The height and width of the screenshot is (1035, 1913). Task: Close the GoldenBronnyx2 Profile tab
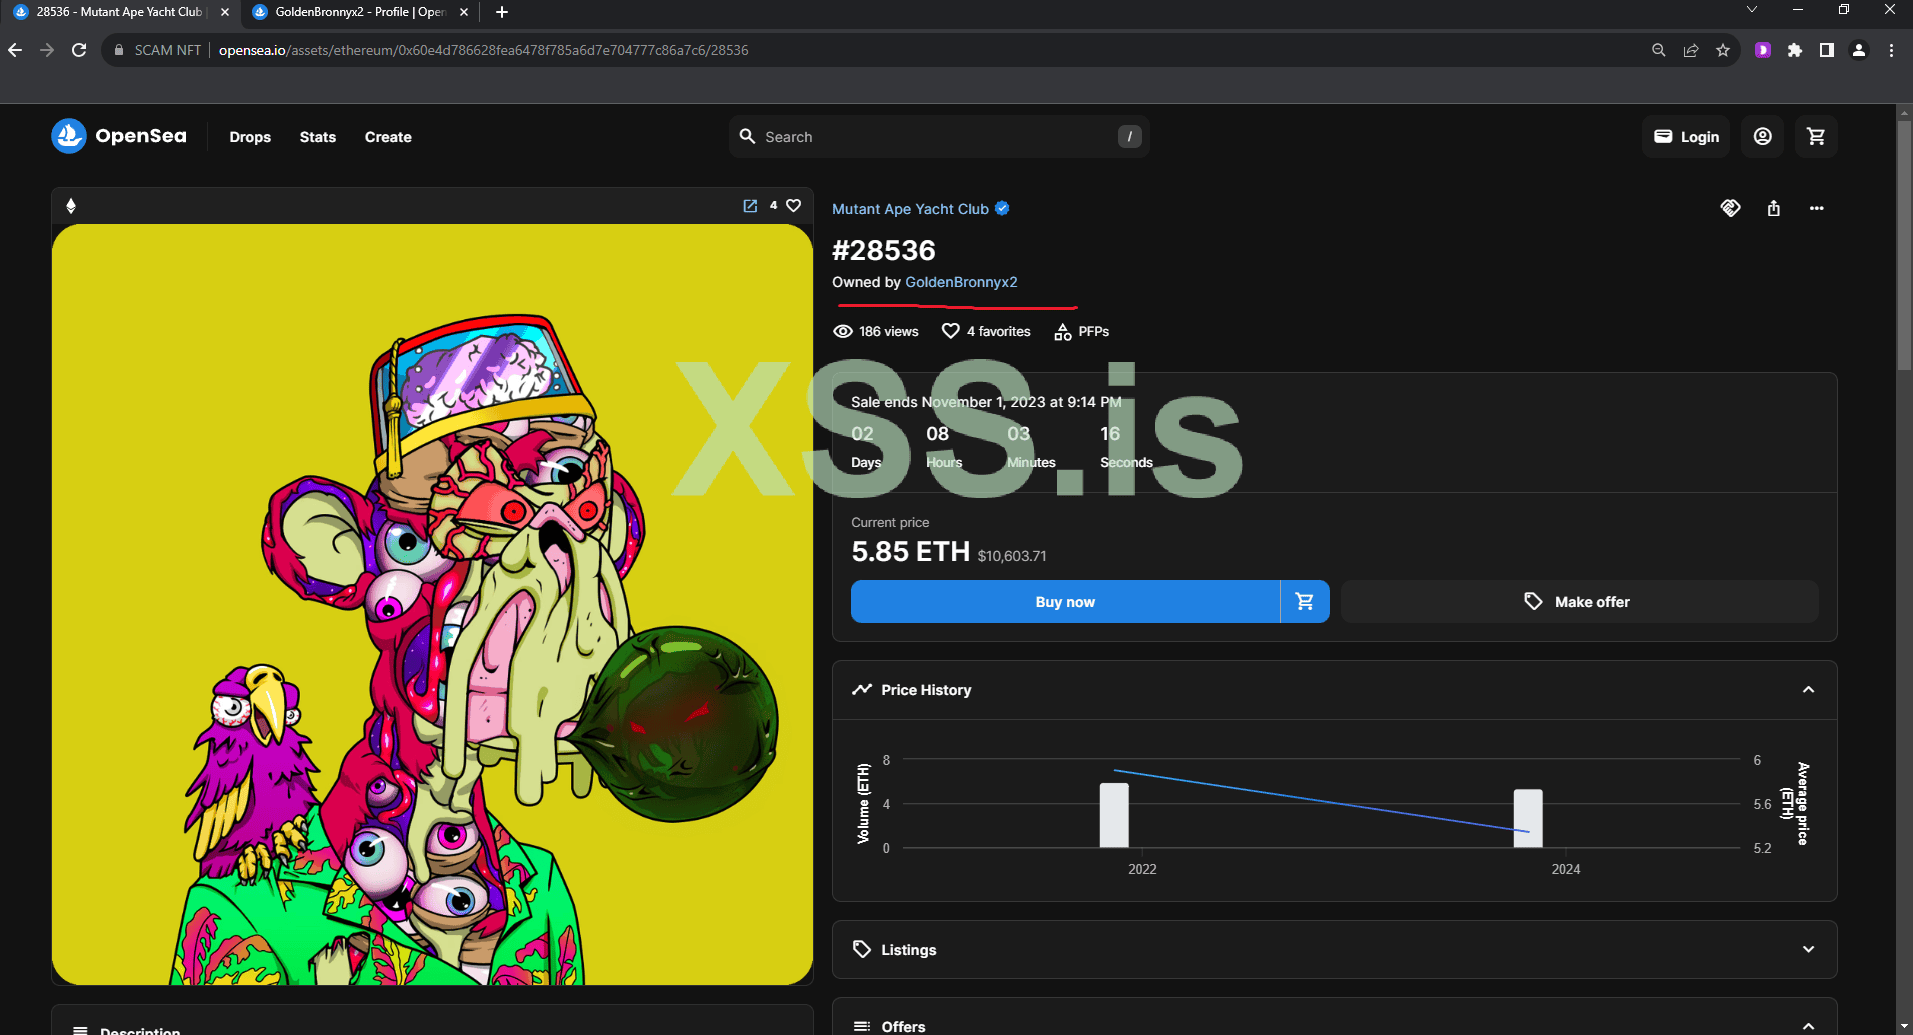[x=464, y=12]
